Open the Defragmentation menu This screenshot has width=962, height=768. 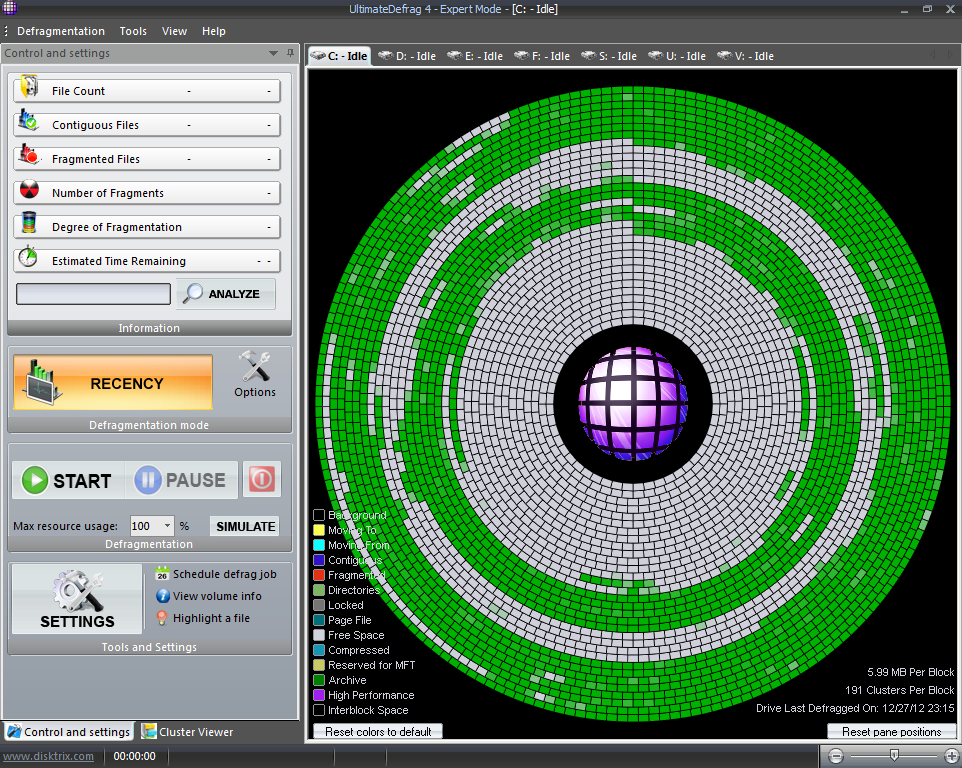pos(60,31)
